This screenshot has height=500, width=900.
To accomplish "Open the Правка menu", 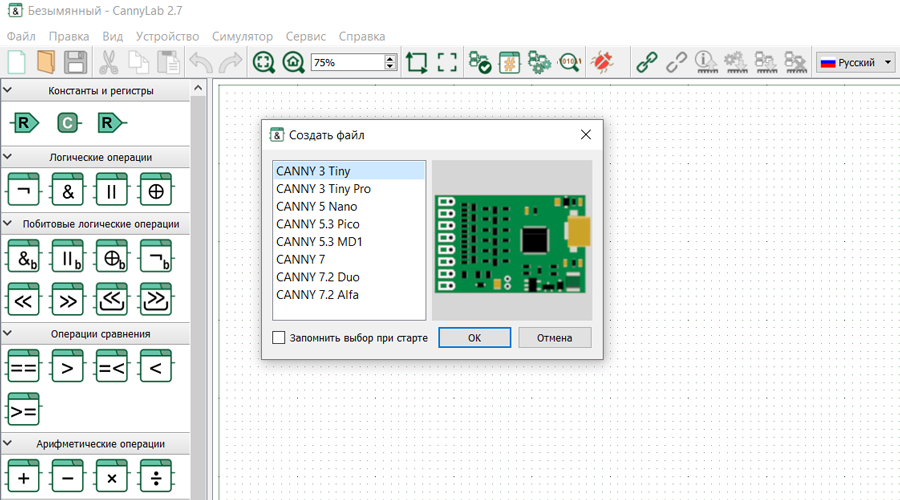I will (69, 36).
